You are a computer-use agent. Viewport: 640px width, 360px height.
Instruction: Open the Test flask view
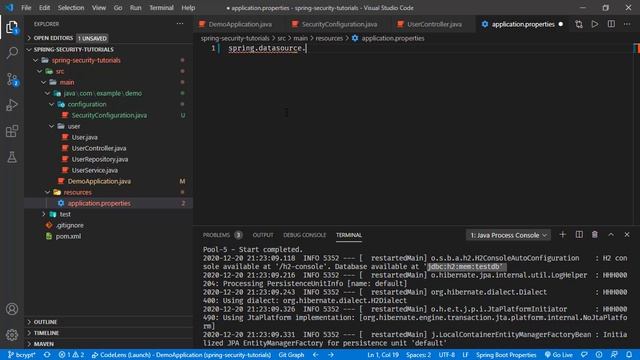point(12,157)
